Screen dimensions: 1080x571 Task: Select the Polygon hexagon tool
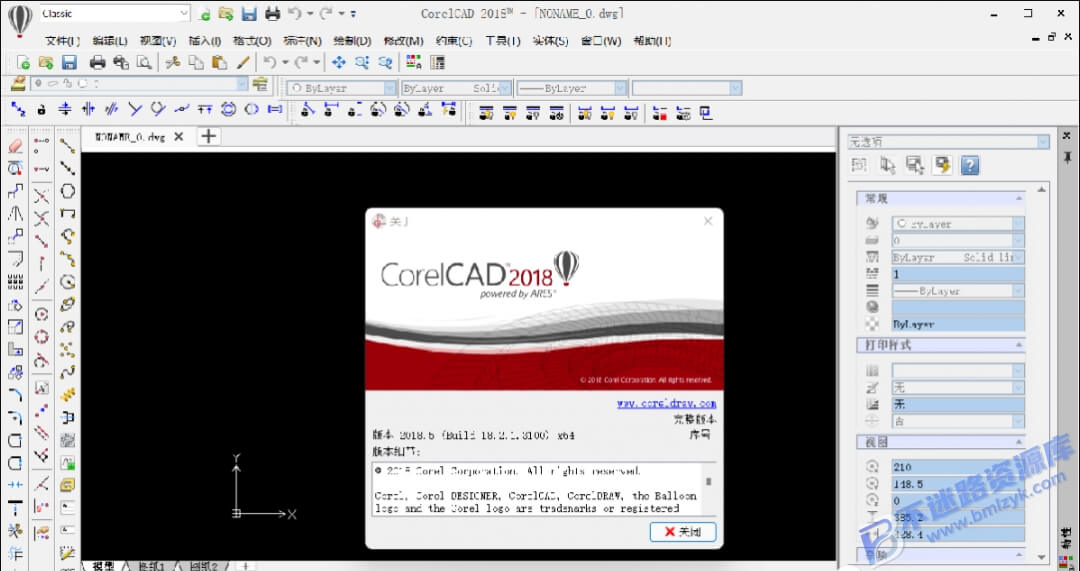coord(68,191)
